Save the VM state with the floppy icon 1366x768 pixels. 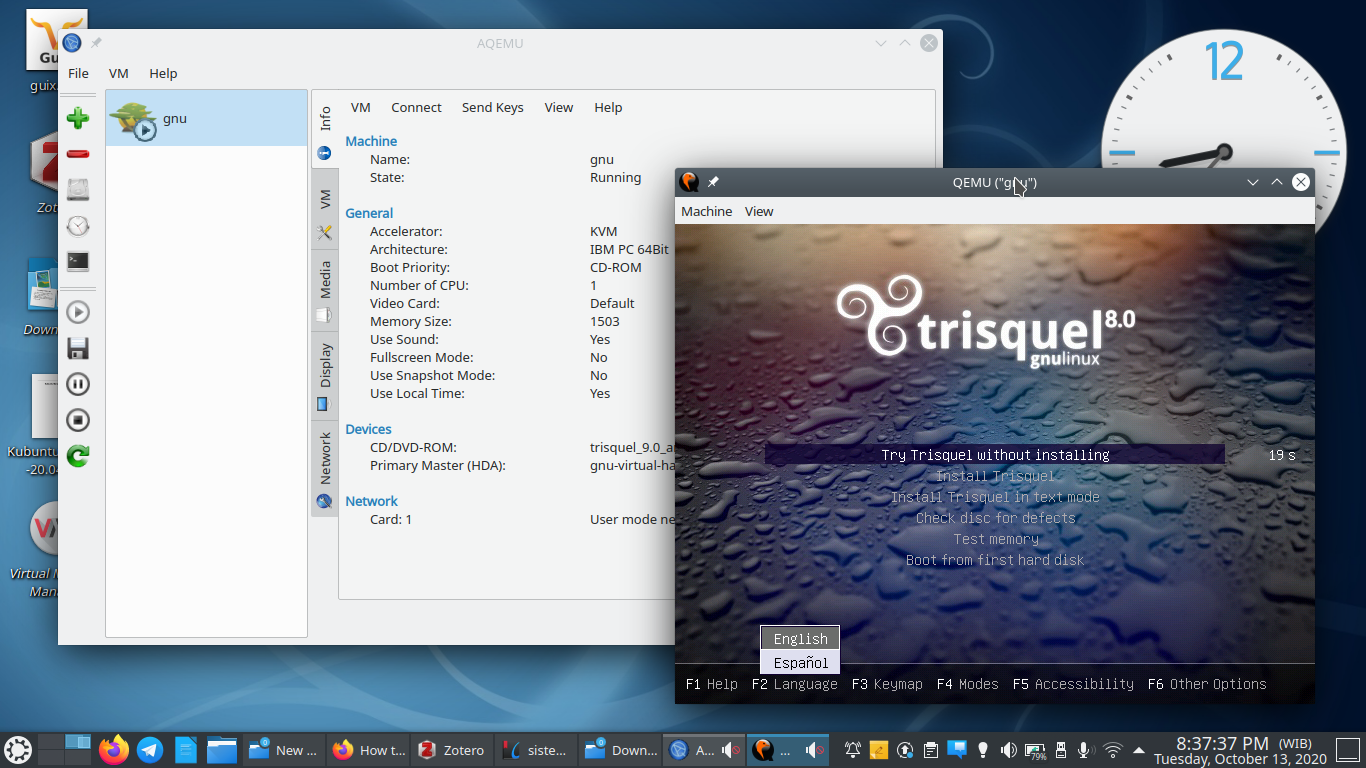click(x=78, y=348)
